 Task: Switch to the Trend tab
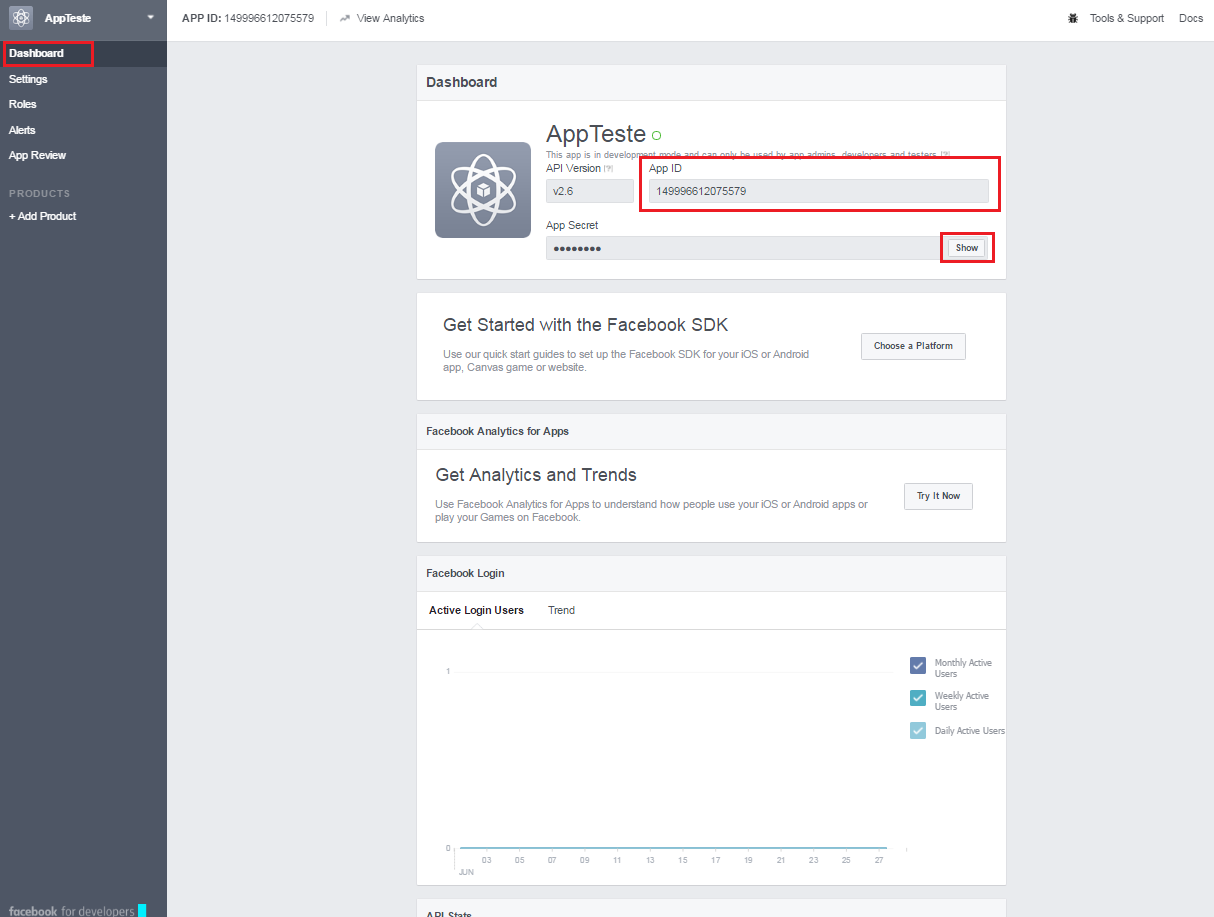[x=561, y=610]
